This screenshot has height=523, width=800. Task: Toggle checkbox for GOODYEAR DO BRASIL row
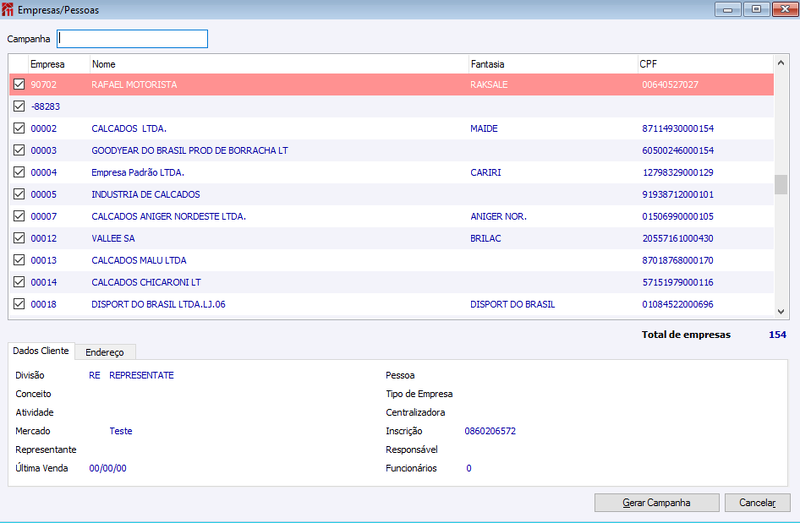click(x=19, y=150)
